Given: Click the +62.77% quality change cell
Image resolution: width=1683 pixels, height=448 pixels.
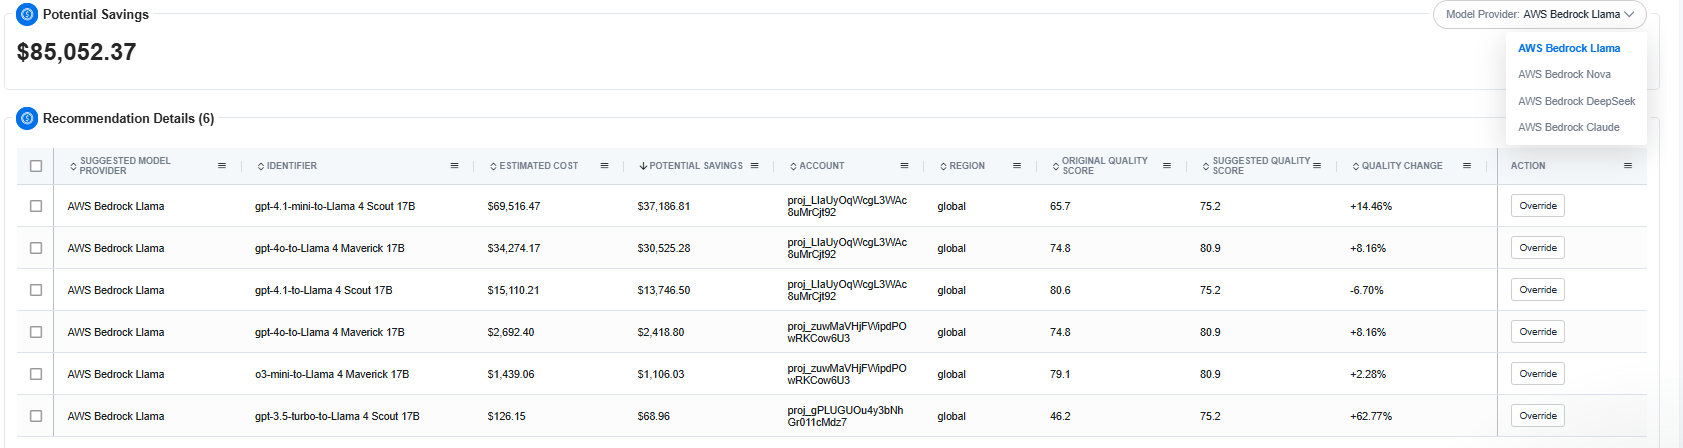Looking at the screenshot, I should [x=1371, y=416].
